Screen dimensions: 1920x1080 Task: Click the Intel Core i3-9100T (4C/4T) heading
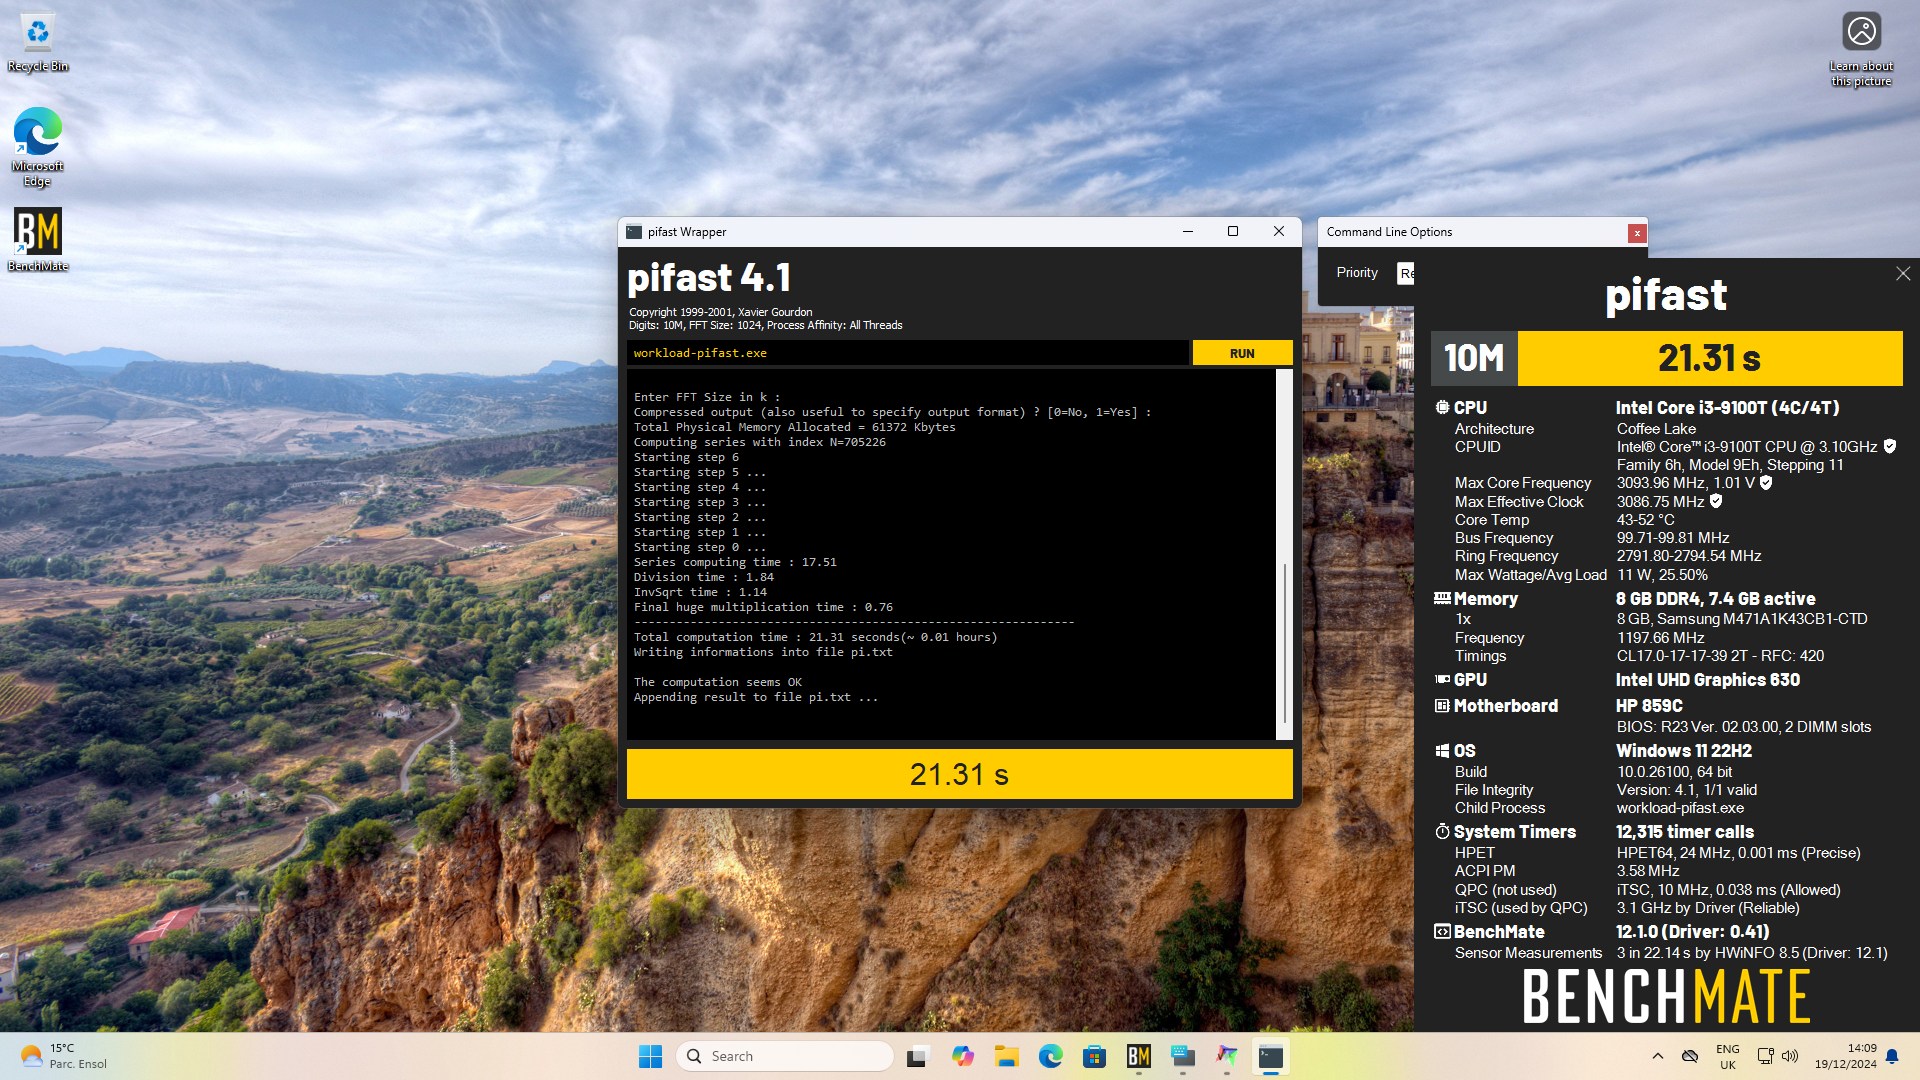pos(1727,407)
